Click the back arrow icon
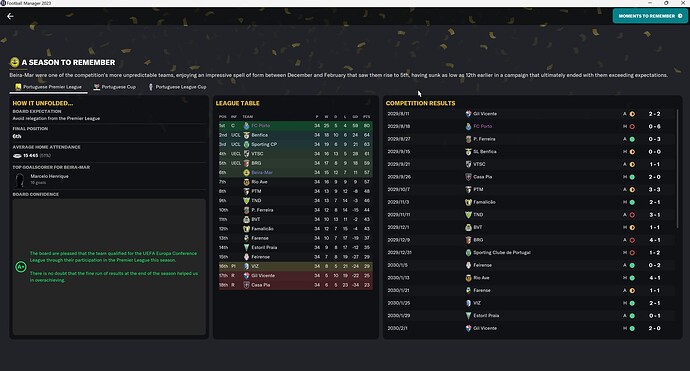The height and width of the screenshot is (371, 690). [10, 16]
